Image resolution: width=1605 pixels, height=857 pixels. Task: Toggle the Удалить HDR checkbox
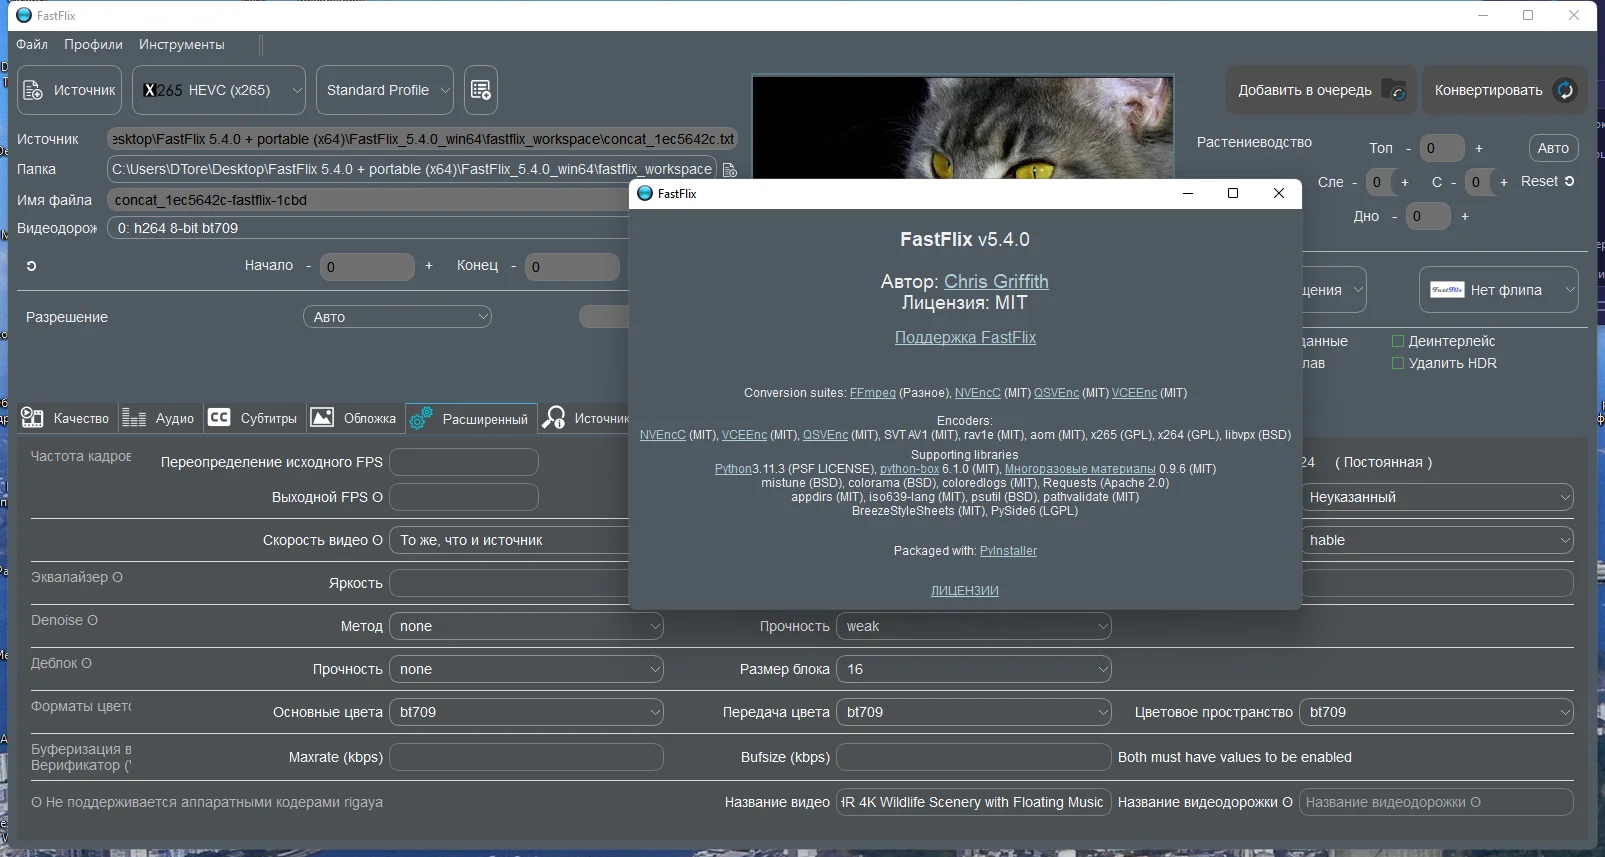(x=1398, y=363)
